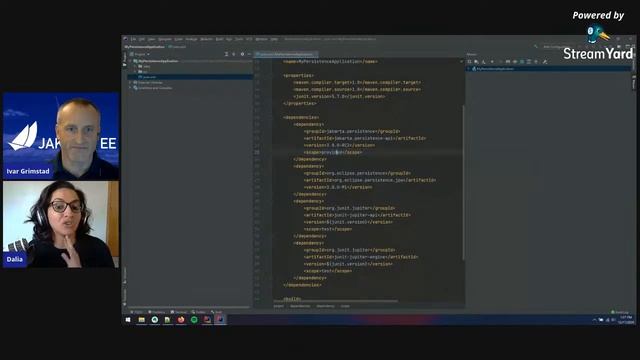Click the dependency breadcrumb
The width and height of the screenshot is (640, 360).
click(325, 306)
